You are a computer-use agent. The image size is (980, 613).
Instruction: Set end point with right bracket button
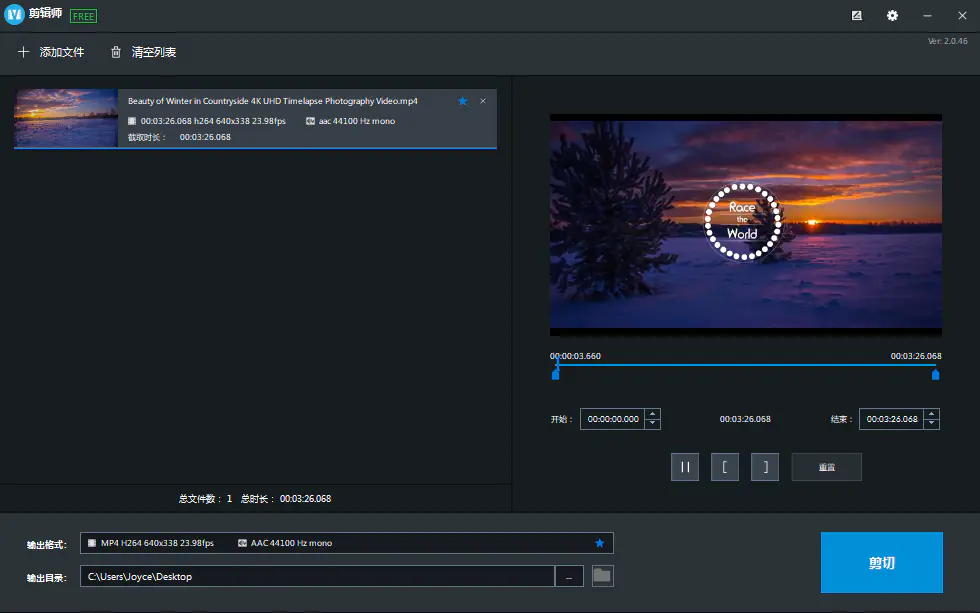764,467
